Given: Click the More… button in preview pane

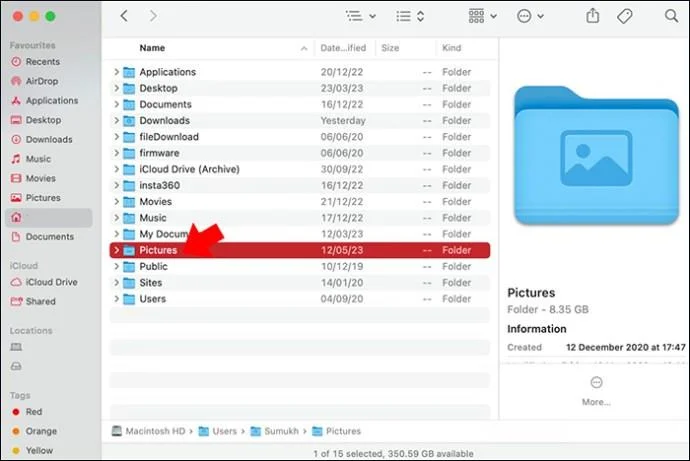Looking at the screenshot, I should (x=596, y=391).
